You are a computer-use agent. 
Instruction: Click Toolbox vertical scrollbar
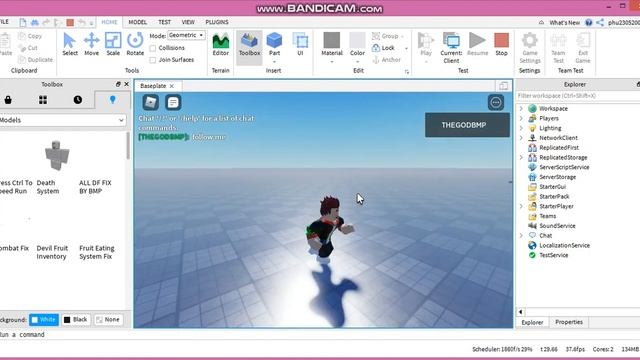(x=128, y=146)
